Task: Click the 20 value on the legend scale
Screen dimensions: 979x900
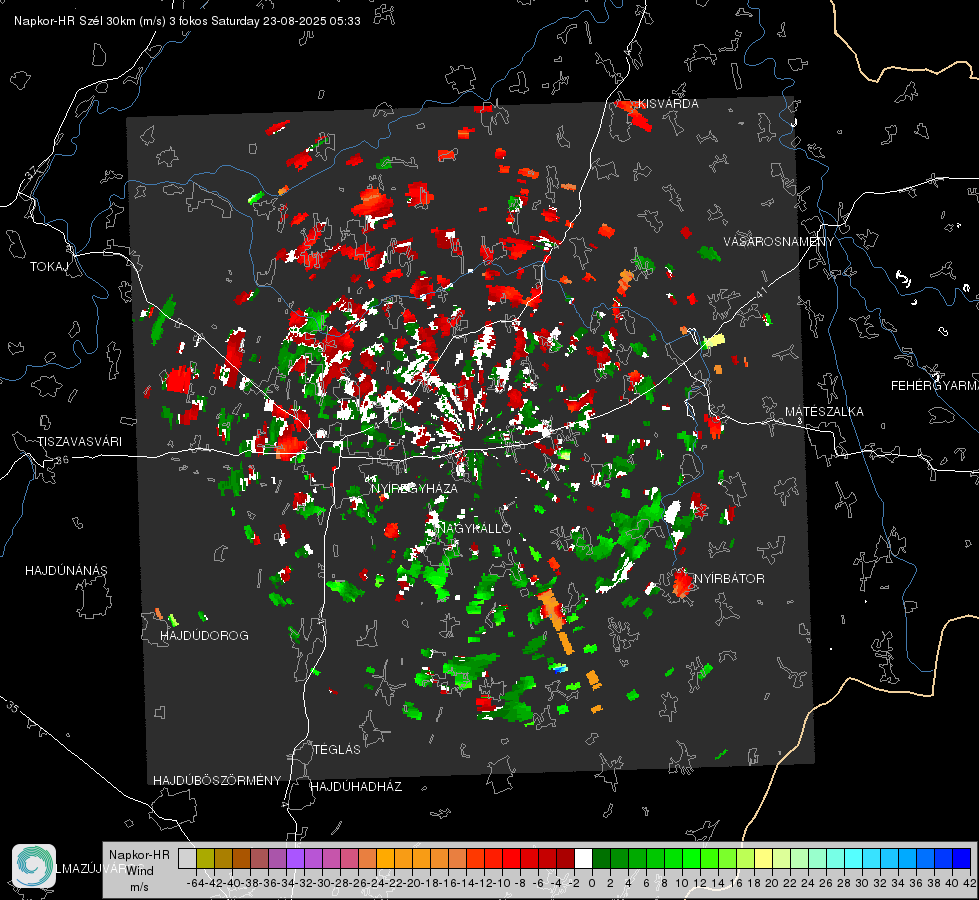Action: point(772,883)
